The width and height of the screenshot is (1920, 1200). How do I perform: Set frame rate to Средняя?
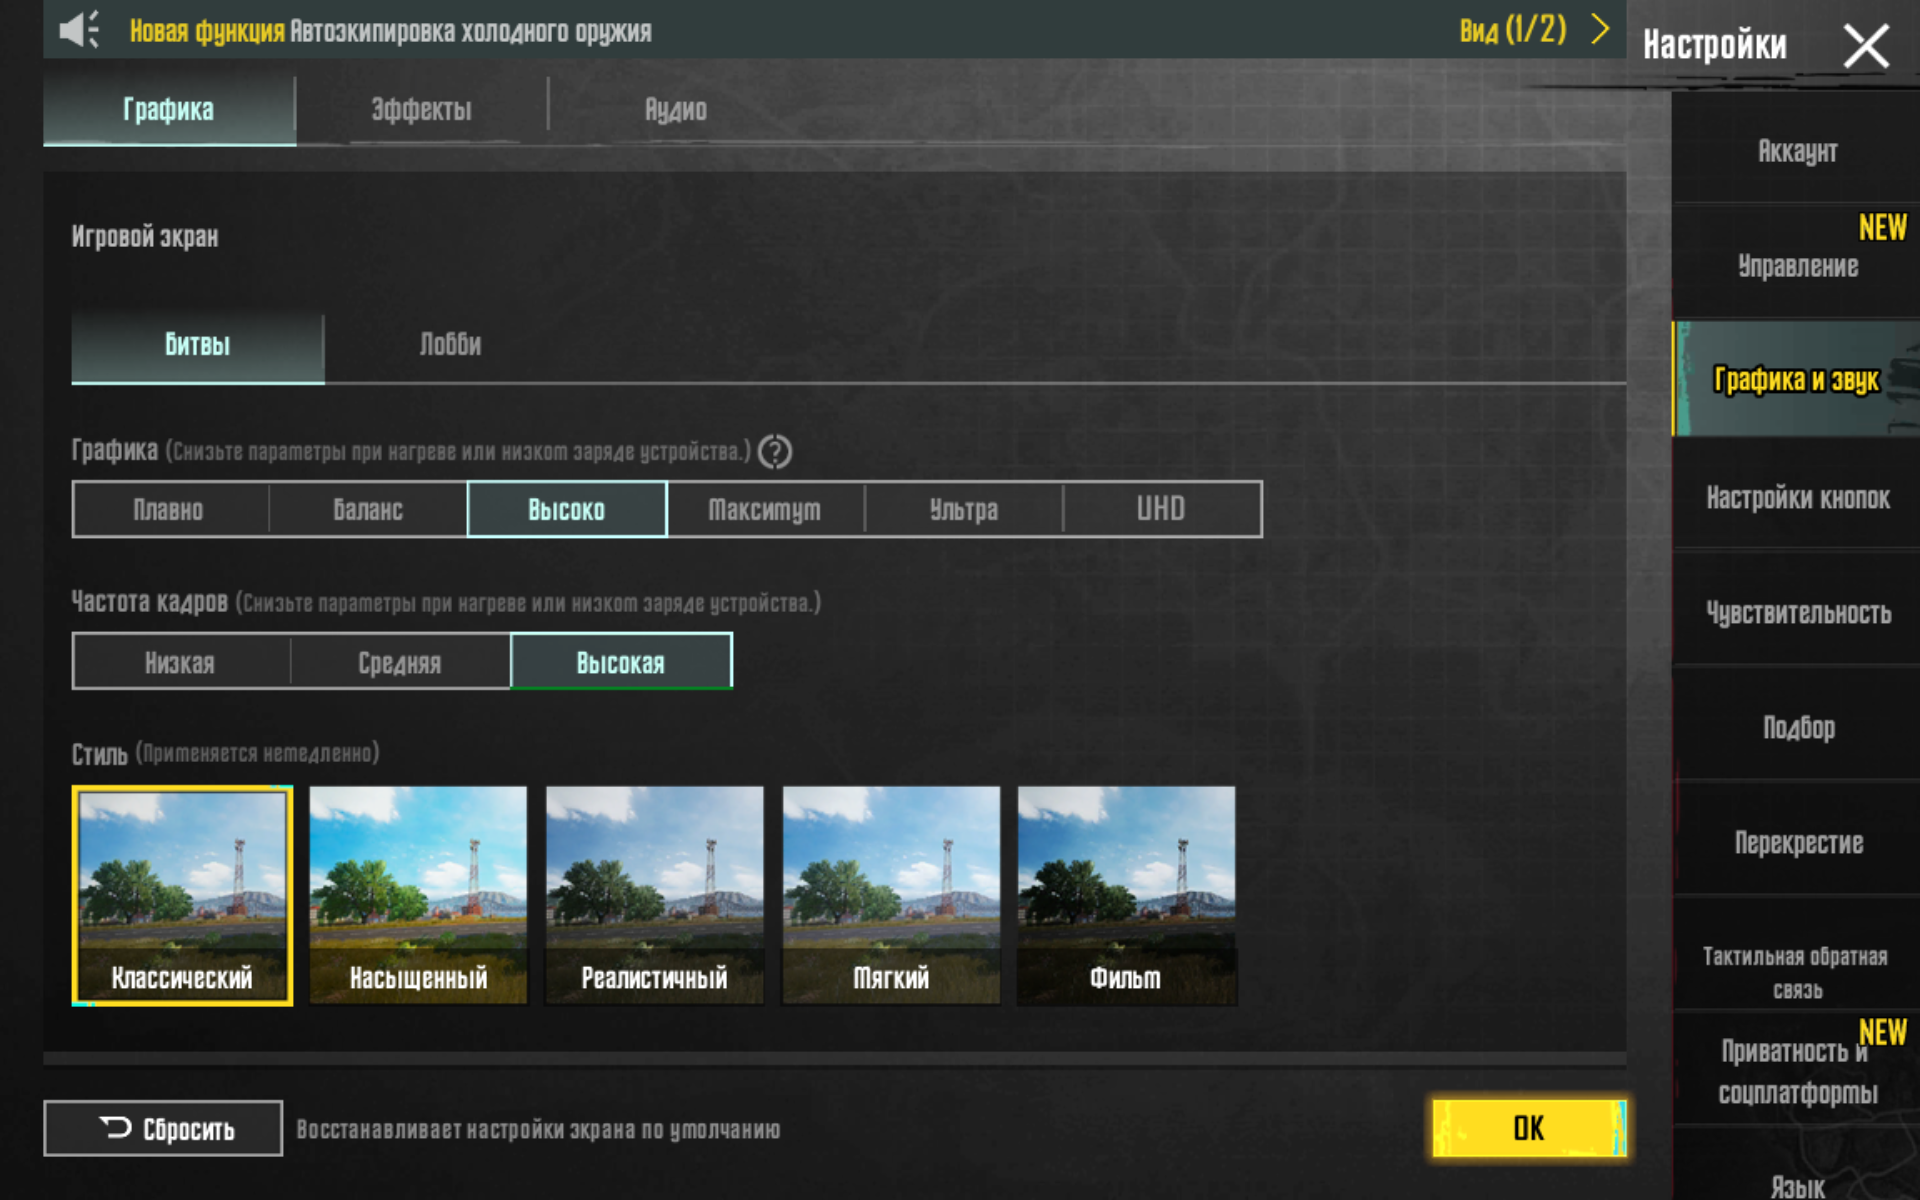click(400, 662)
